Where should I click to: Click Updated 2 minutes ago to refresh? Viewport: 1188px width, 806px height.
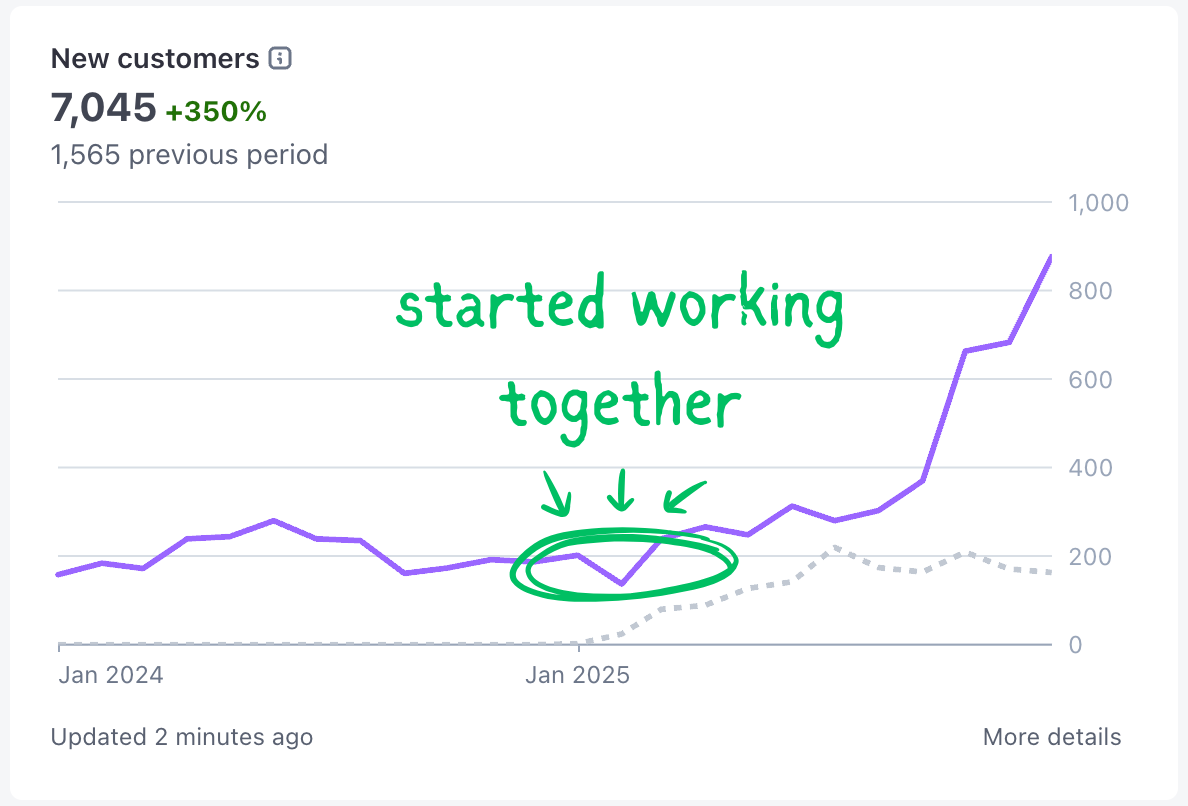(x=181, y=737)
